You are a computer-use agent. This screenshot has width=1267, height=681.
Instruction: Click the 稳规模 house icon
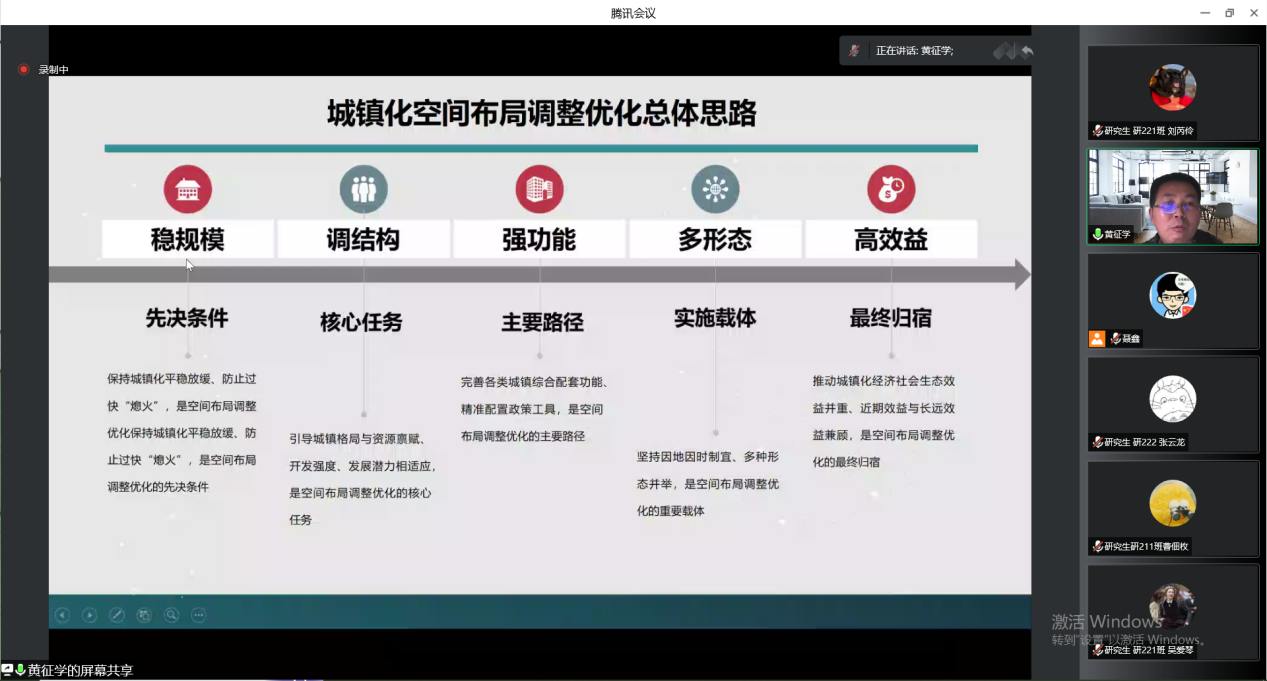coord(187,189)
